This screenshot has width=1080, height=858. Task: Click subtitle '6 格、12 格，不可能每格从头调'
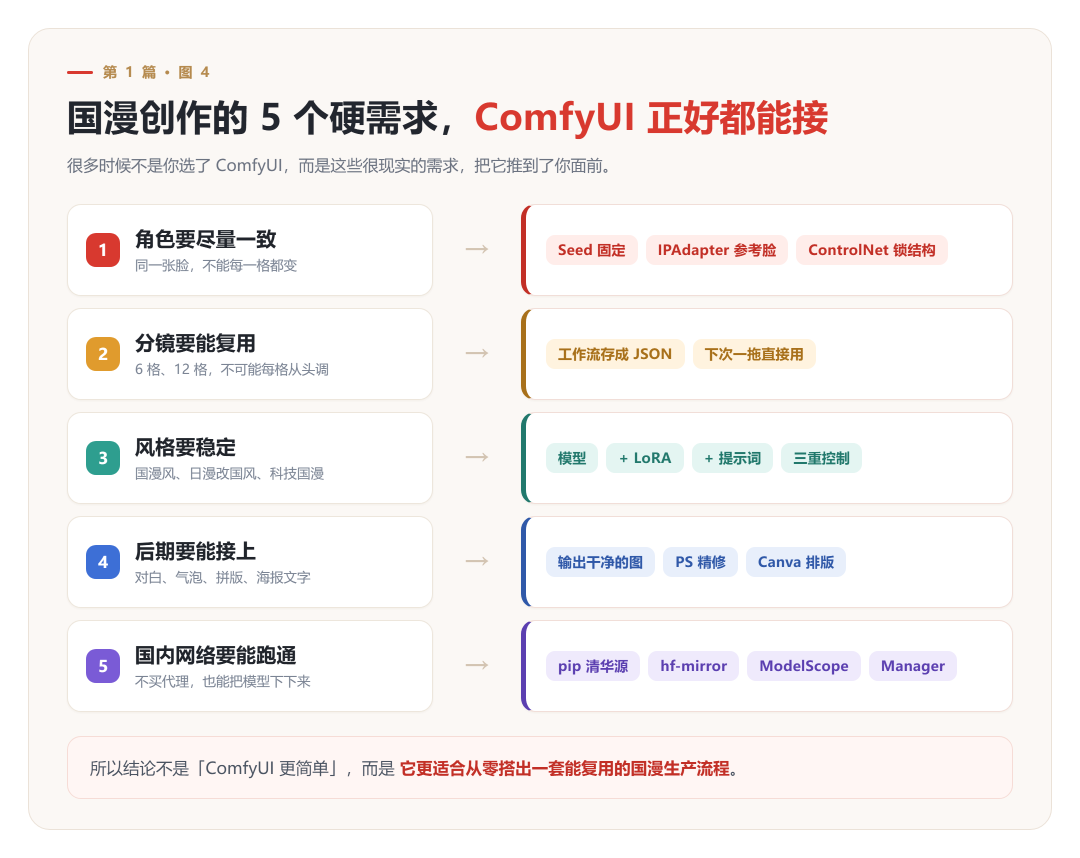(x=231, y=370)
